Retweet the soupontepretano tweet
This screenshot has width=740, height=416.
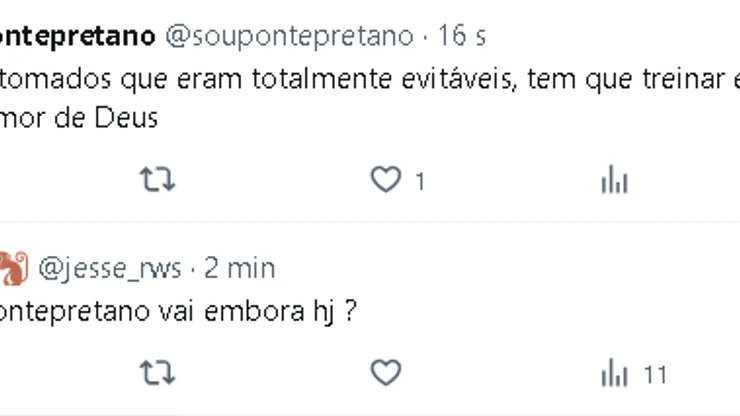click(157, 181)
